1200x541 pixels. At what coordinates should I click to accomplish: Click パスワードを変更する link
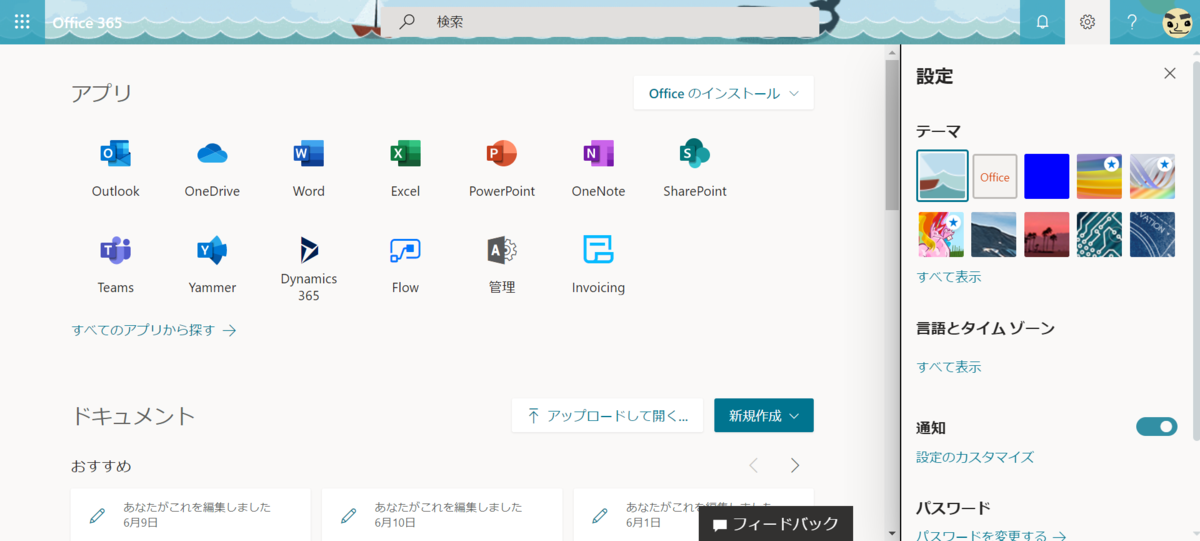click(992, 536)
